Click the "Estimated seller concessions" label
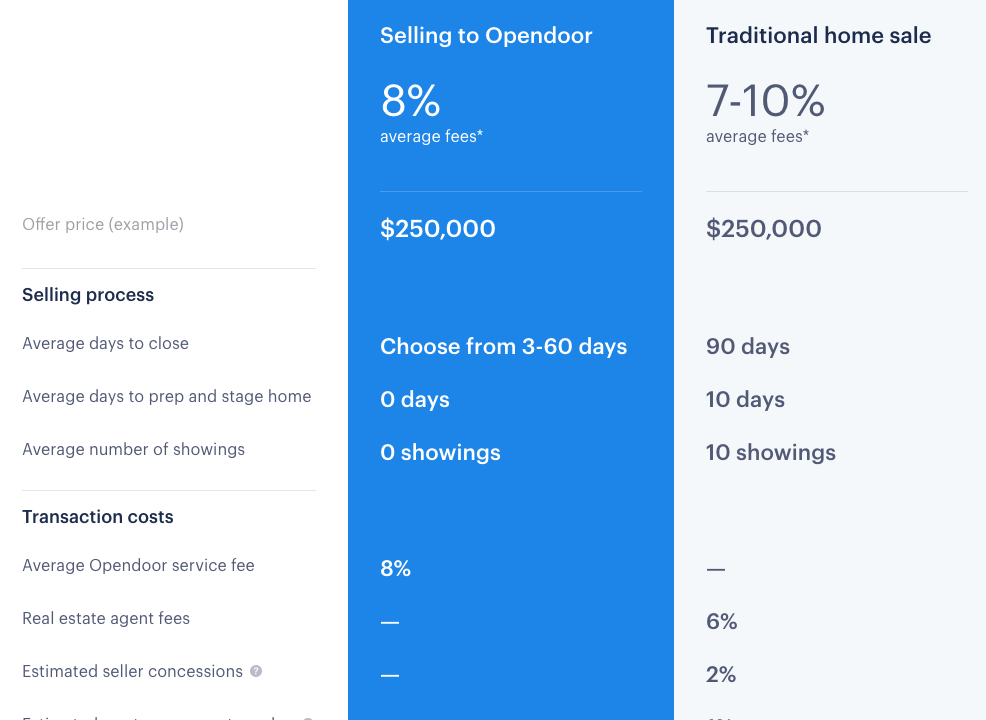 132,671
